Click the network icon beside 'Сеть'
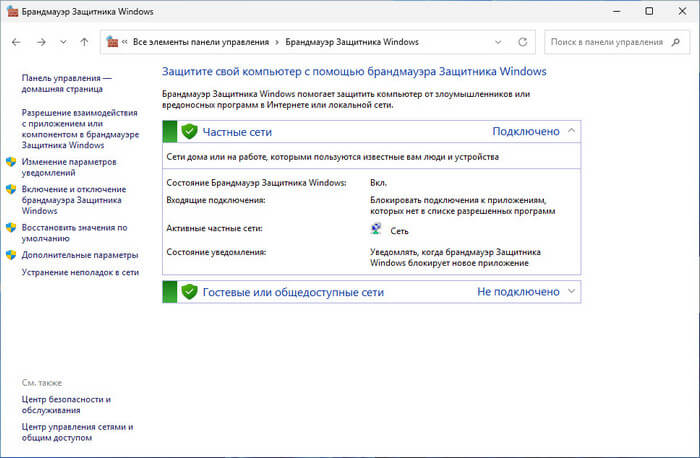 (376, 229)
